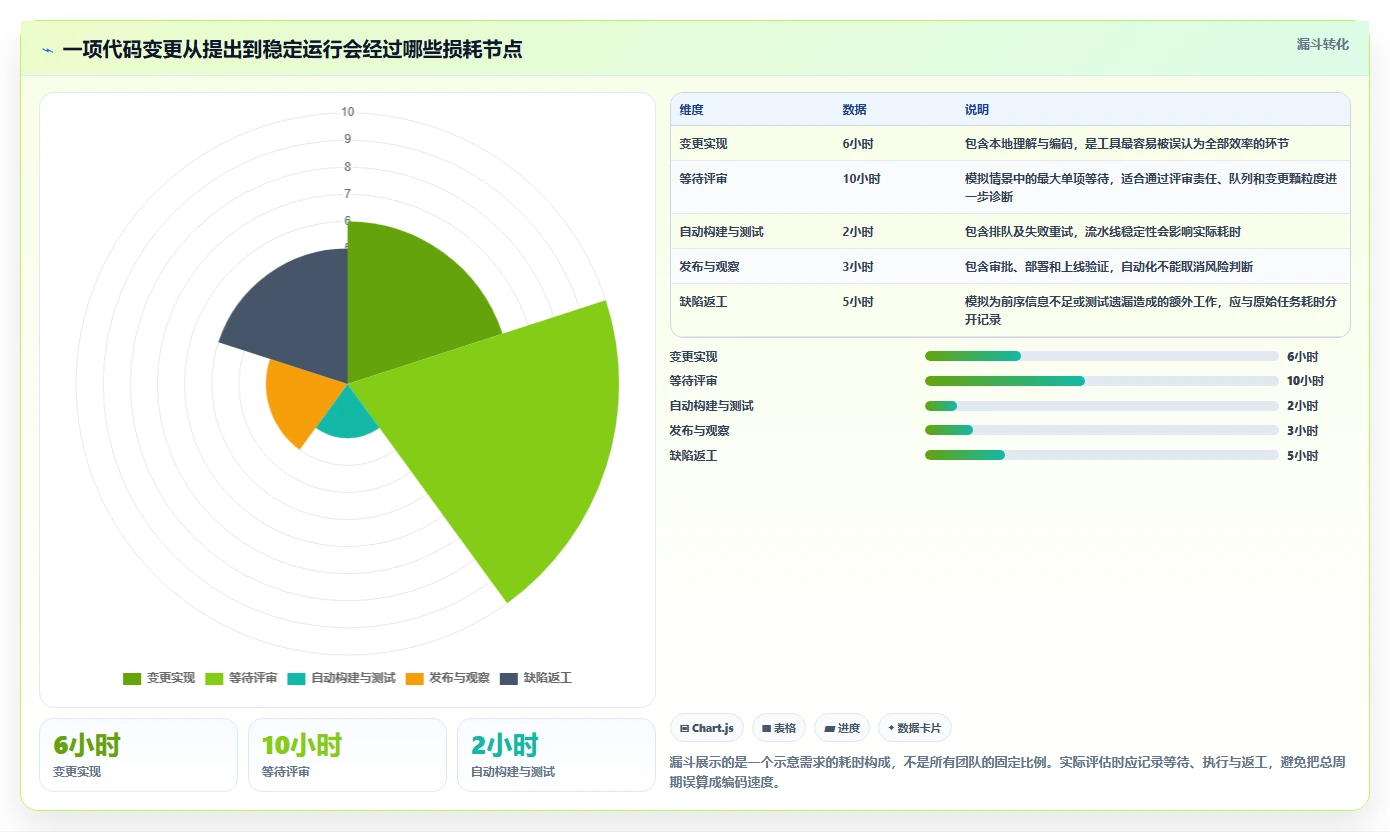Toggle the 缺陷返工 legend color swatch

click(x=509, y=678)
